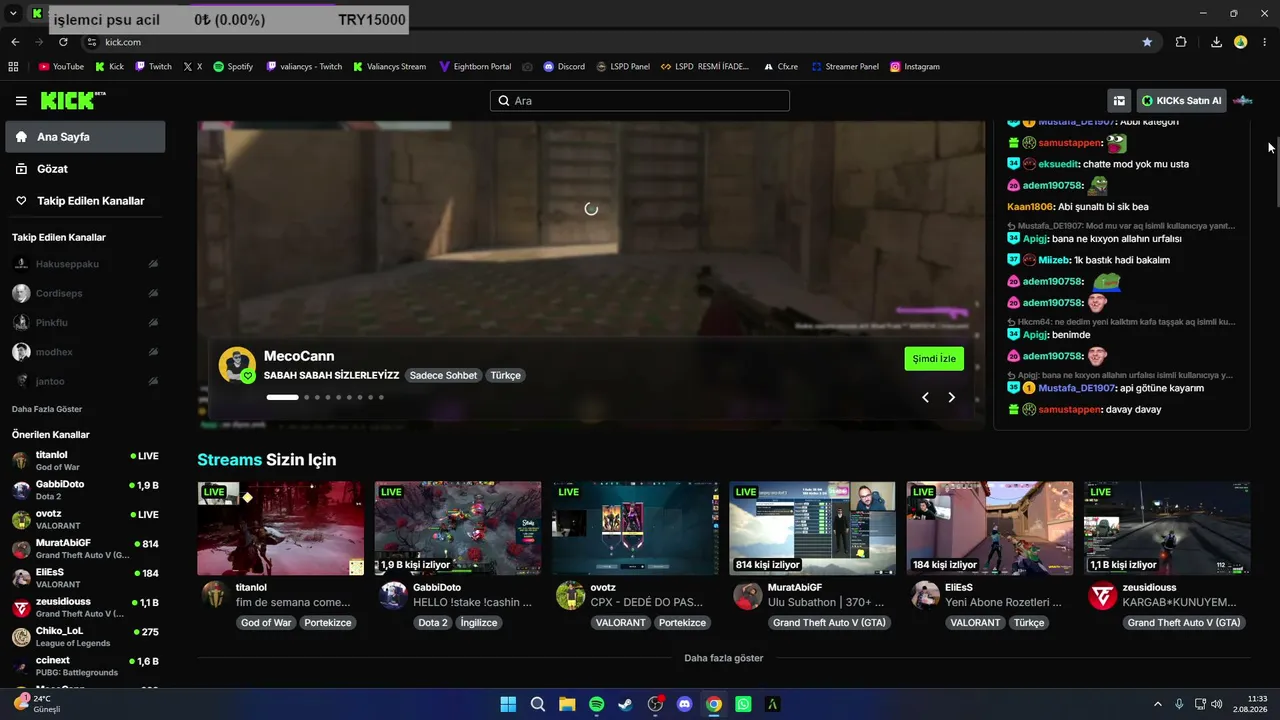Open the Twitch bookmark
Viewport: 1280px width, 720px height.
[153, 67]
